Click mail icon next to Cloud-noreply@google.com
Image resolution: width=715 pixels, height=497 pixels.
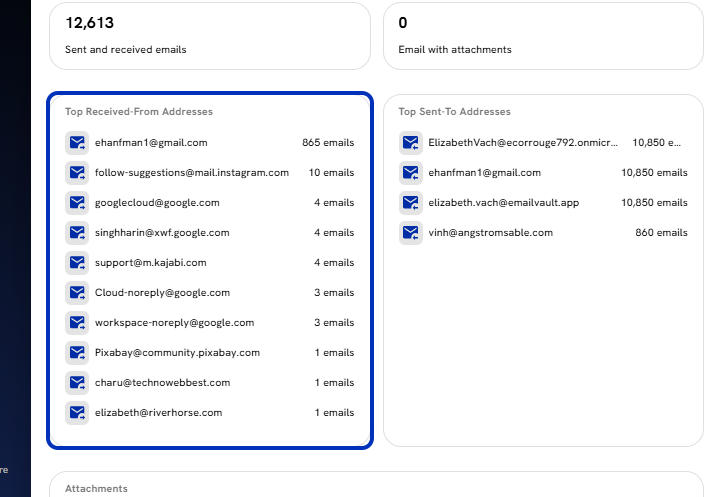(77, 293)
